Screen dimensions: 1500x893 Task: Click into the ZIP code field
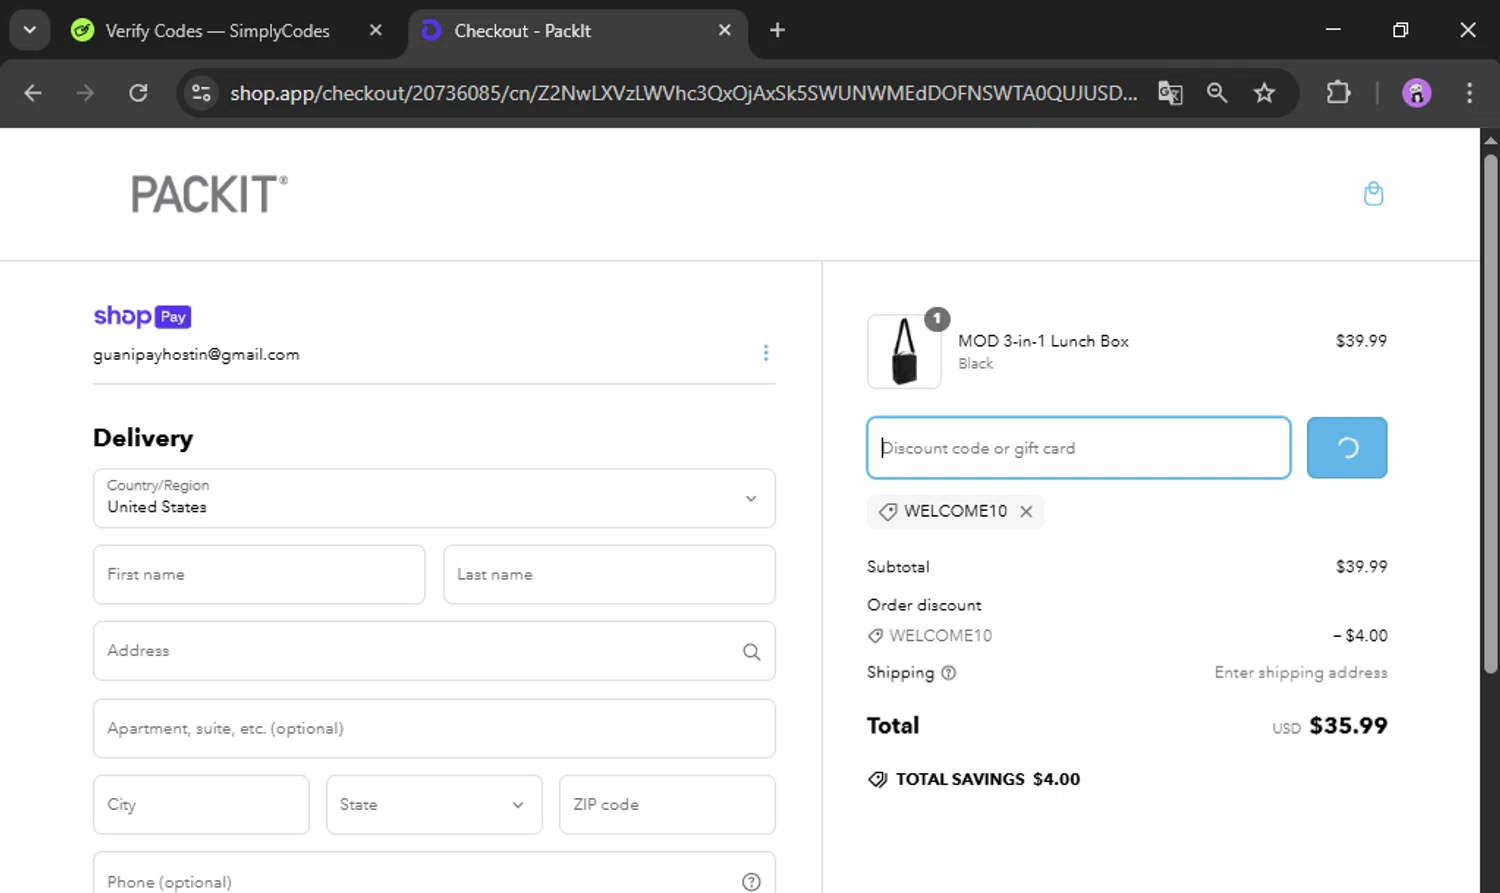(667, 805)
